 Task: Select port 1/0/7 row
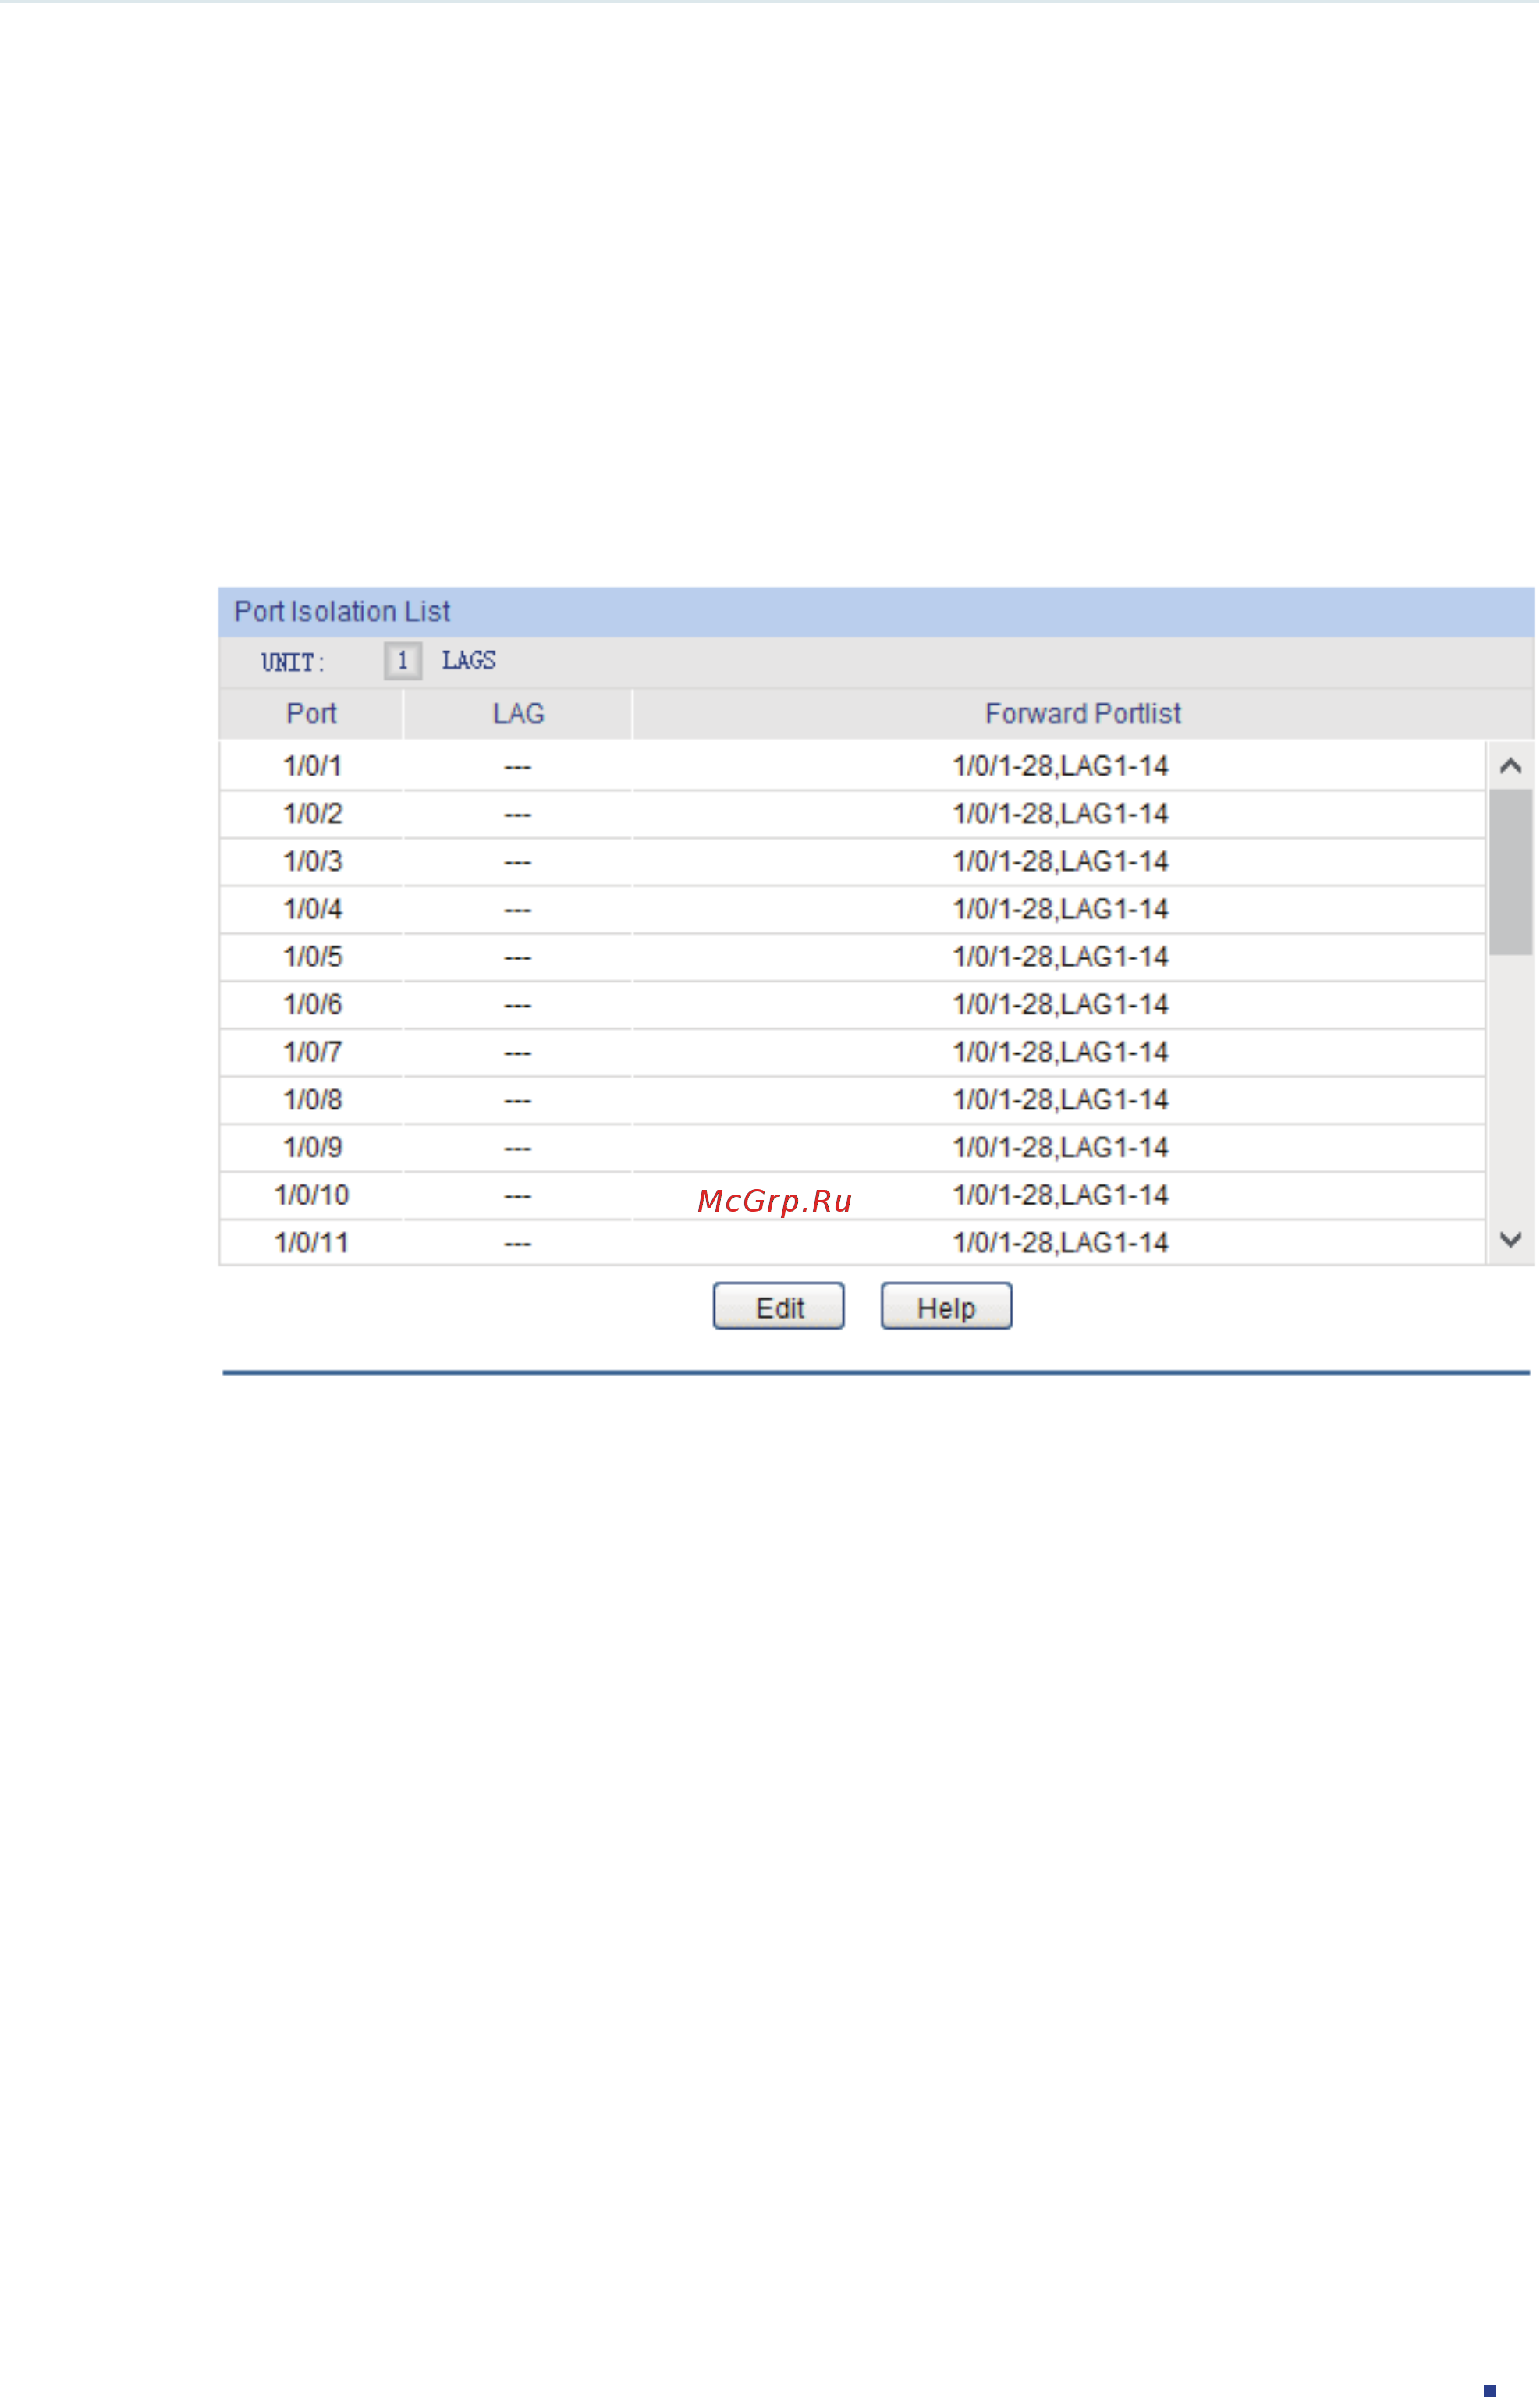pos(852,1052)
